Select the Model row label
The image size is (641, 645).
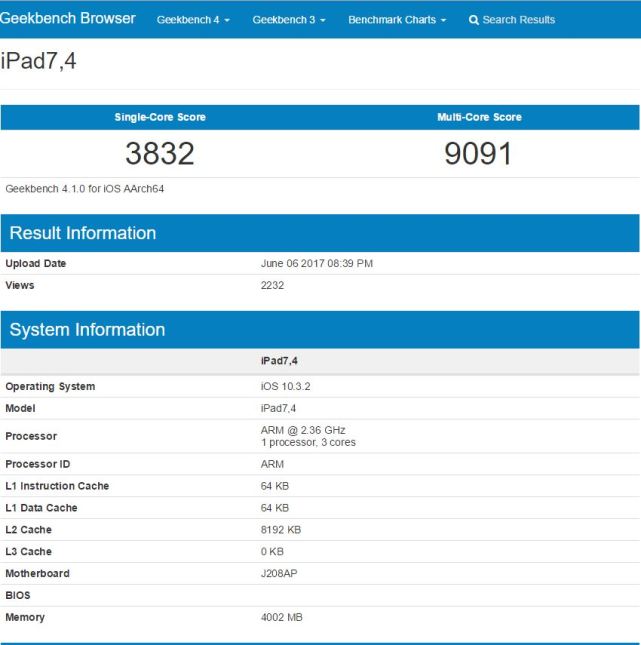point(20,408)
